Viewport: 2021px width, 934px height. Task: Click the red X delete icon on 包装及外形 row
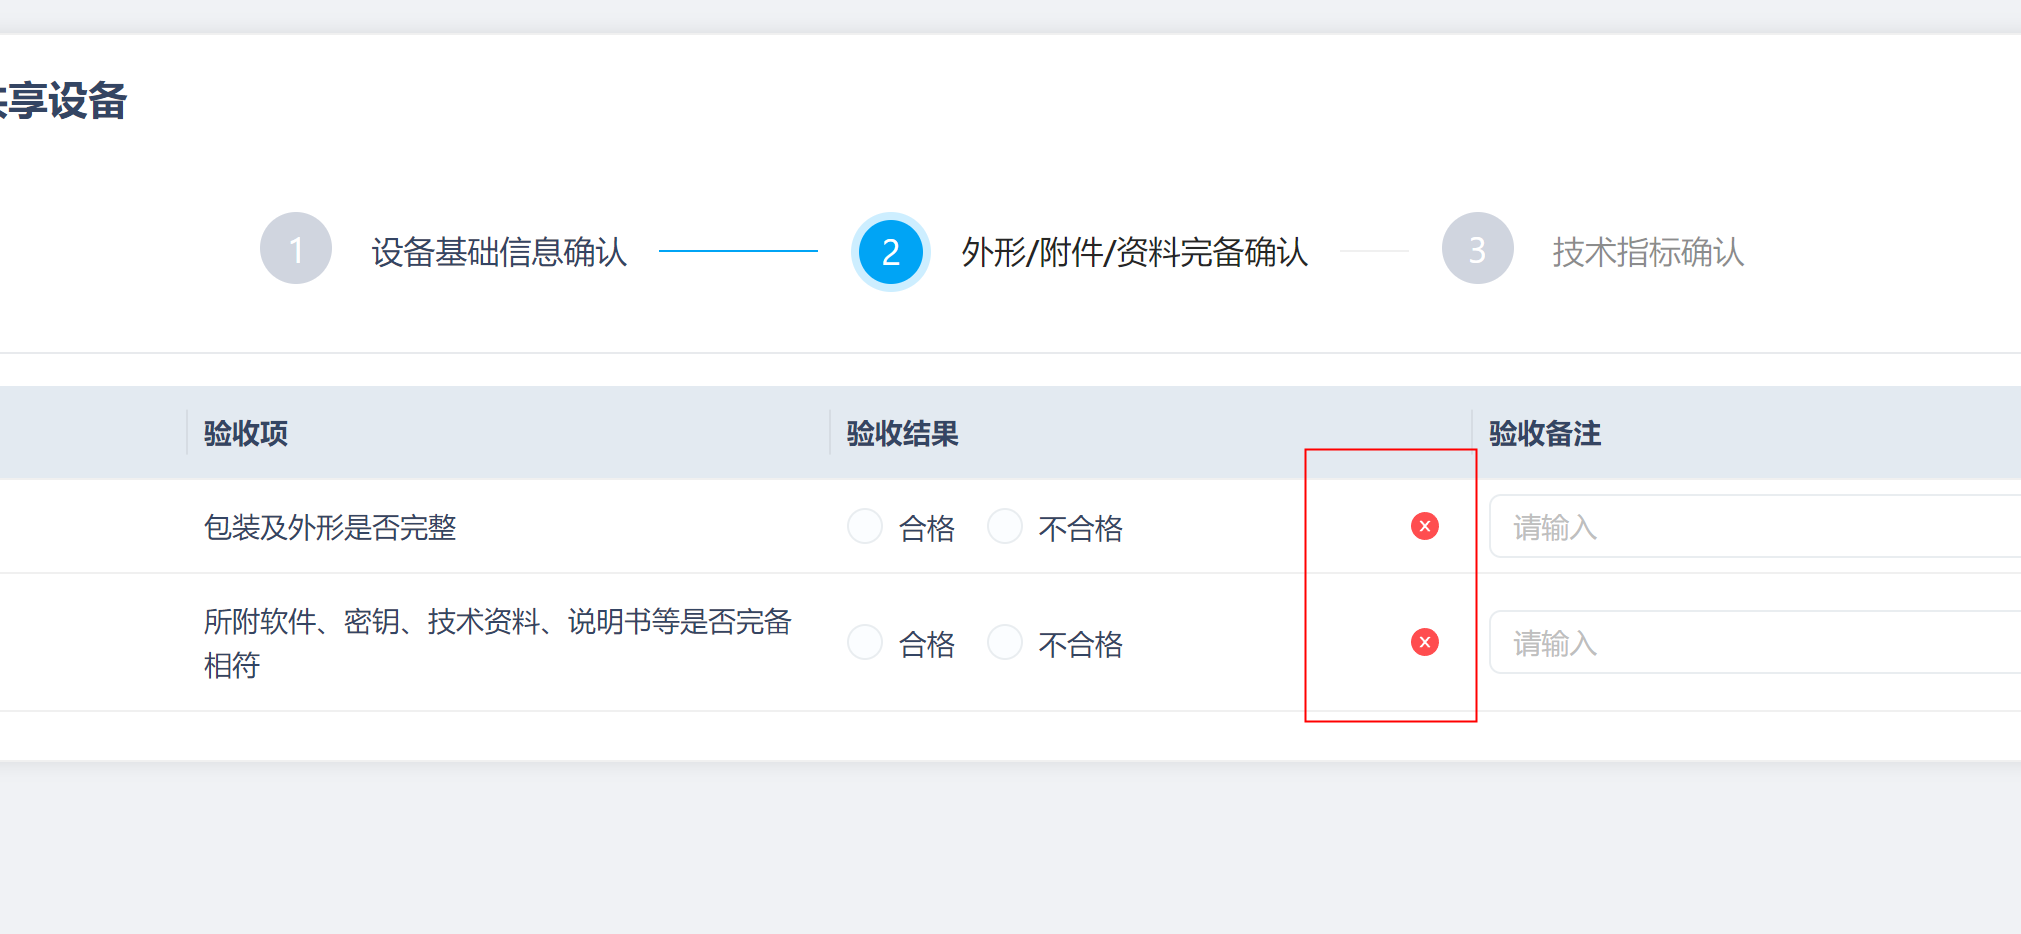click(1424, 526)
